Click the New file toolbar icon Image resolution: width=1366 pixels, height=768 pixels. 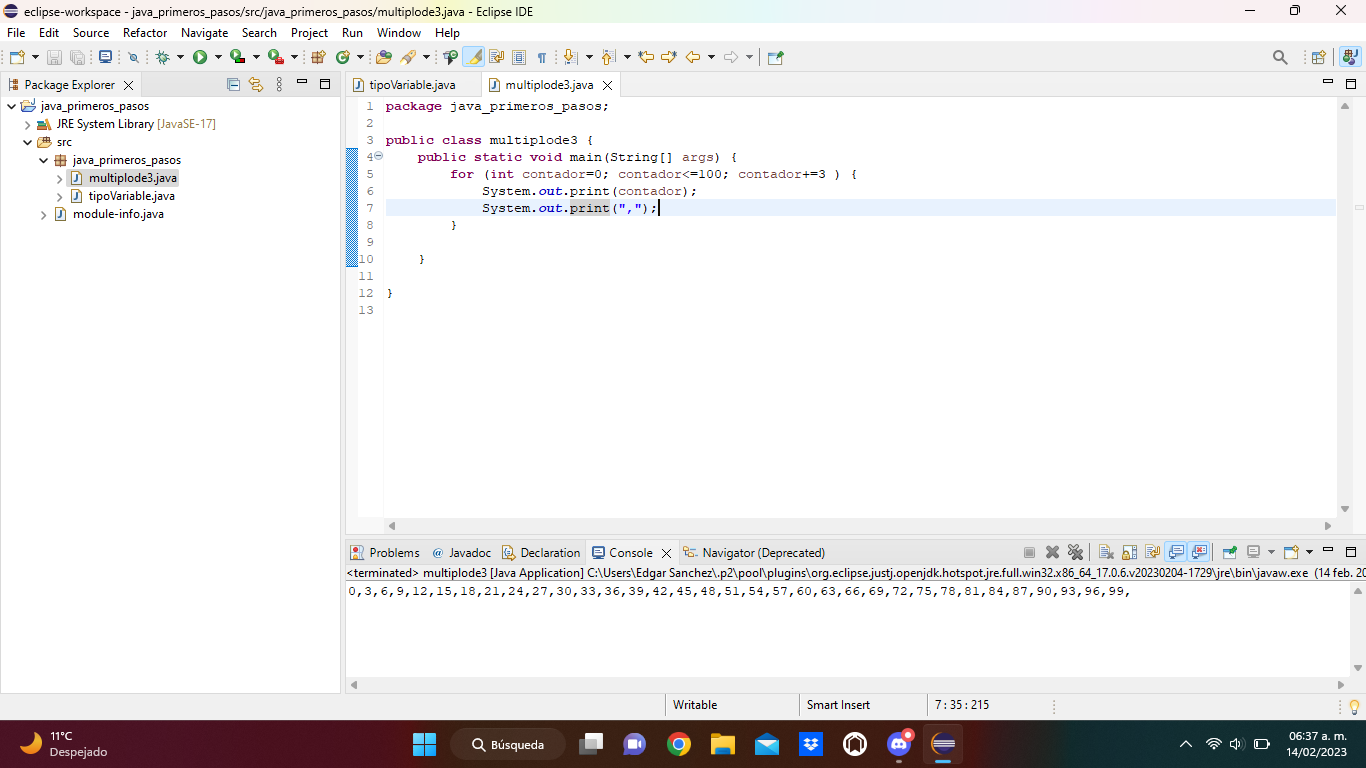[16, 57]
